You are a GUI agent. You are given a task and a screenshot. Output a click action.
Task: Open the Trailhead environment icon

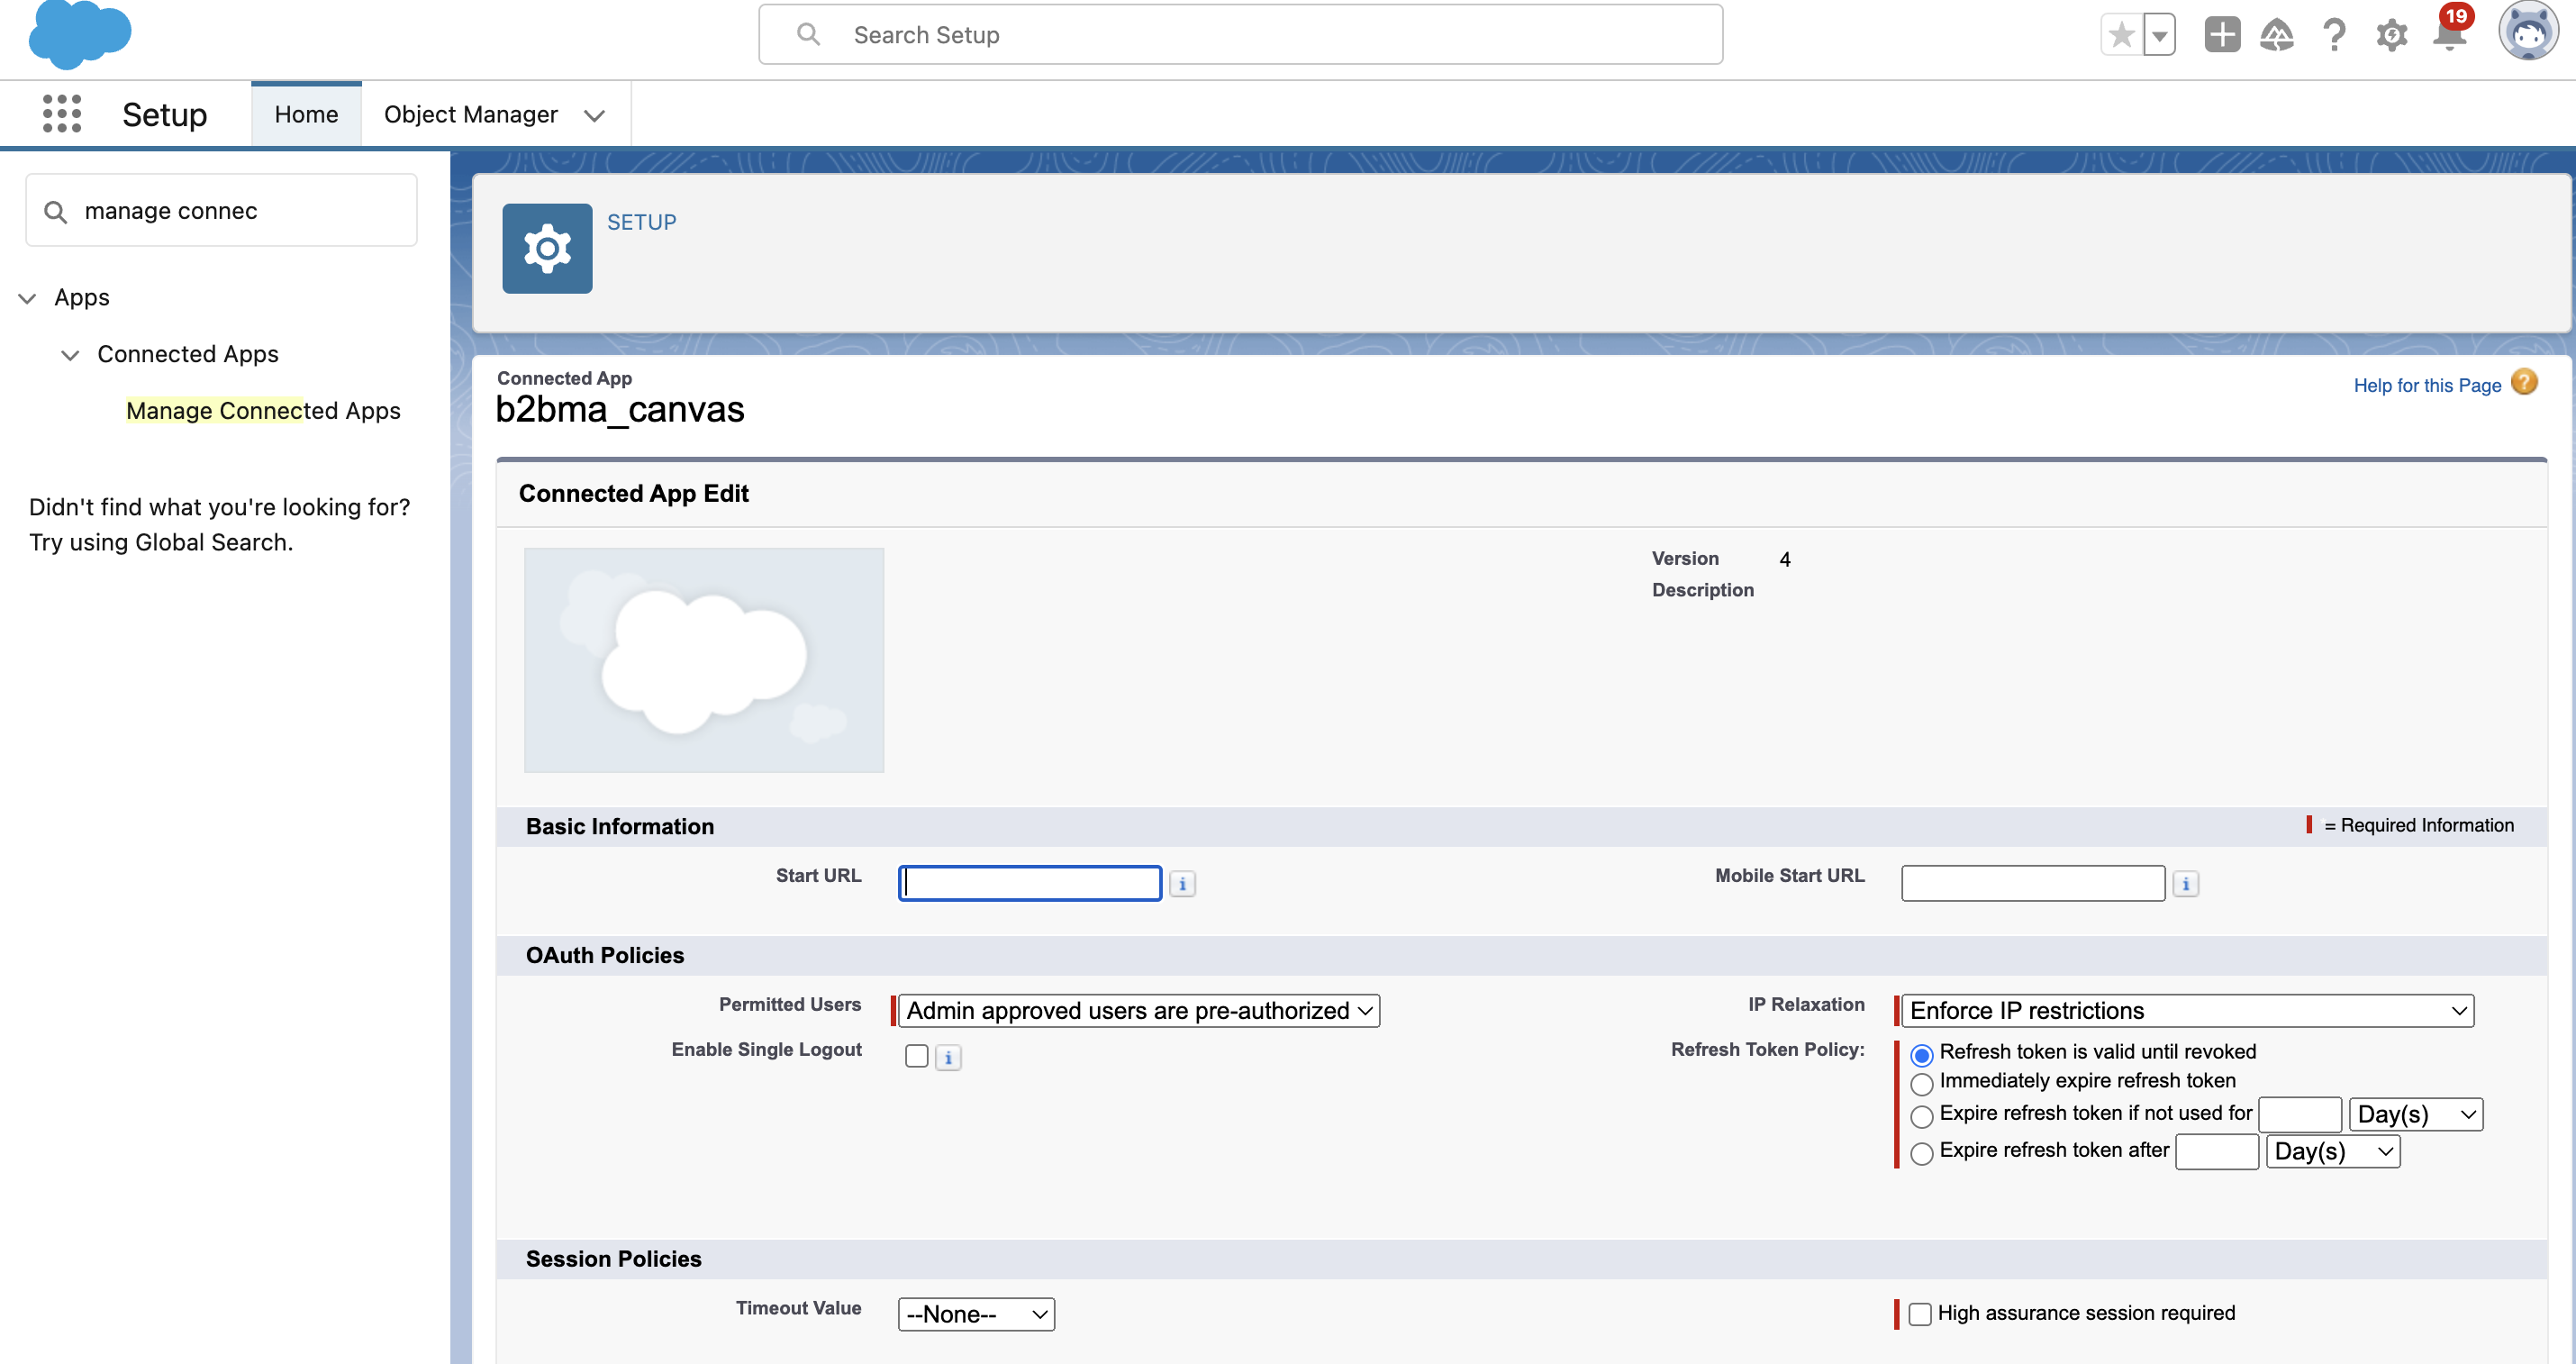[x=2276, y=36]
